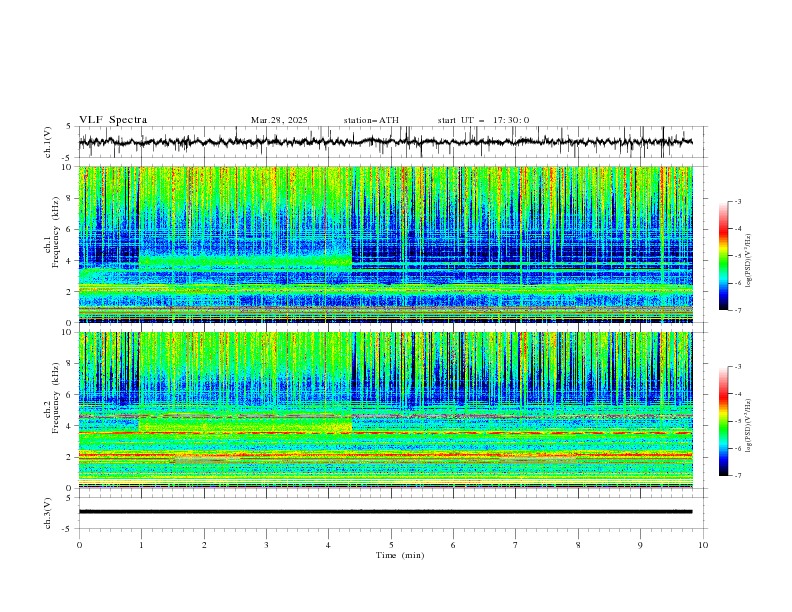
Task: Click the '-7' tick on ch.1 colorbar
Action: (738, 310)
